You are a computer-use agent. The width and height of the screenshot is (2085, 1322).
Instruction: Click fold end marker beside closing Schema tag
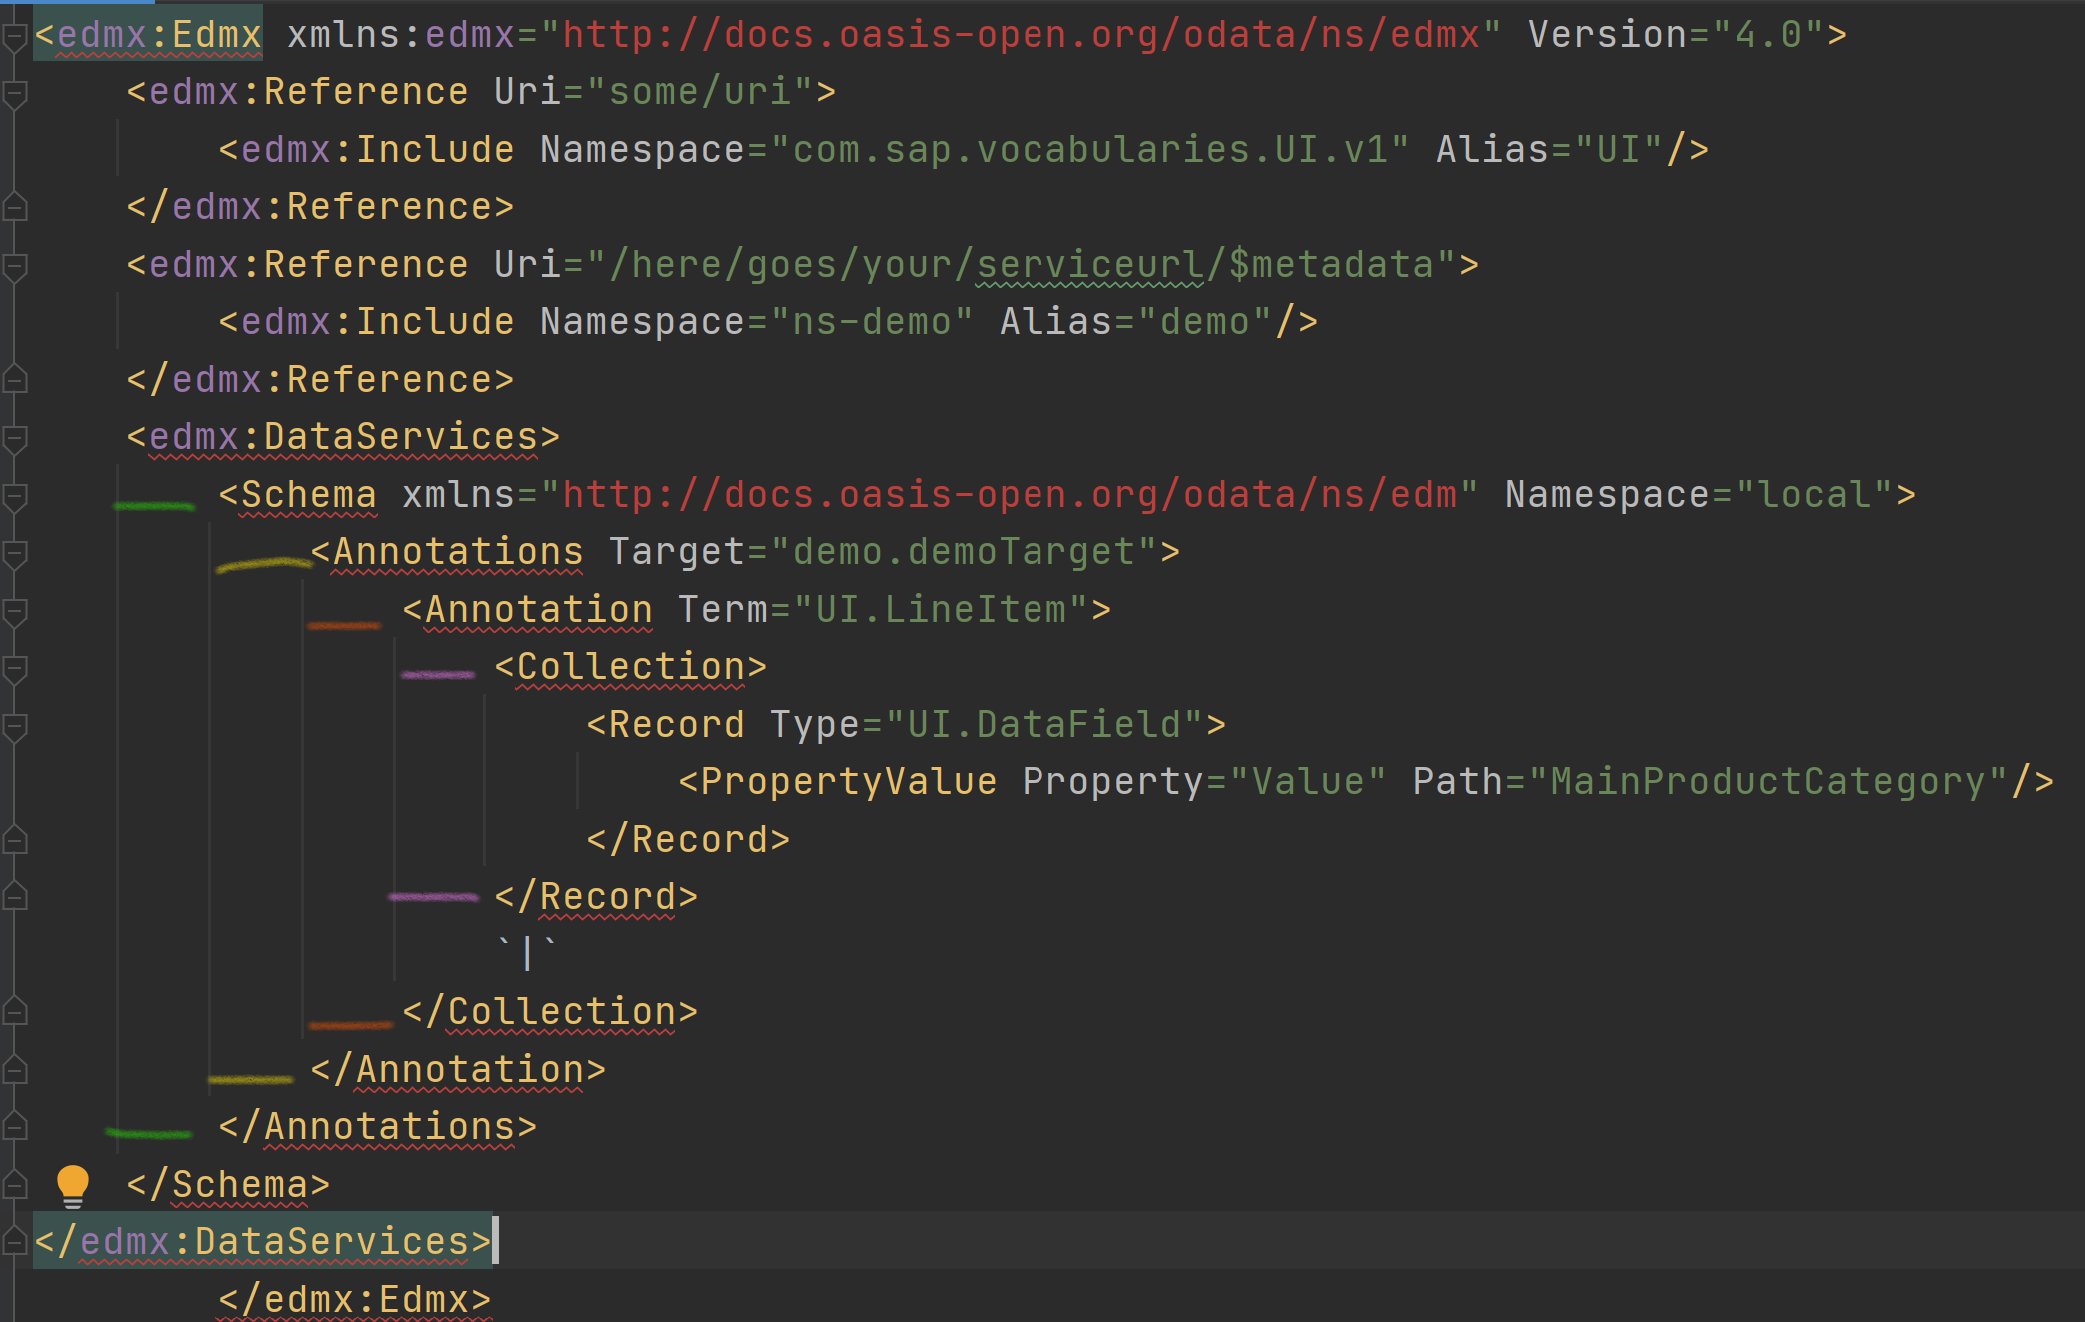pyautogui.click(x=14, y=1186)
